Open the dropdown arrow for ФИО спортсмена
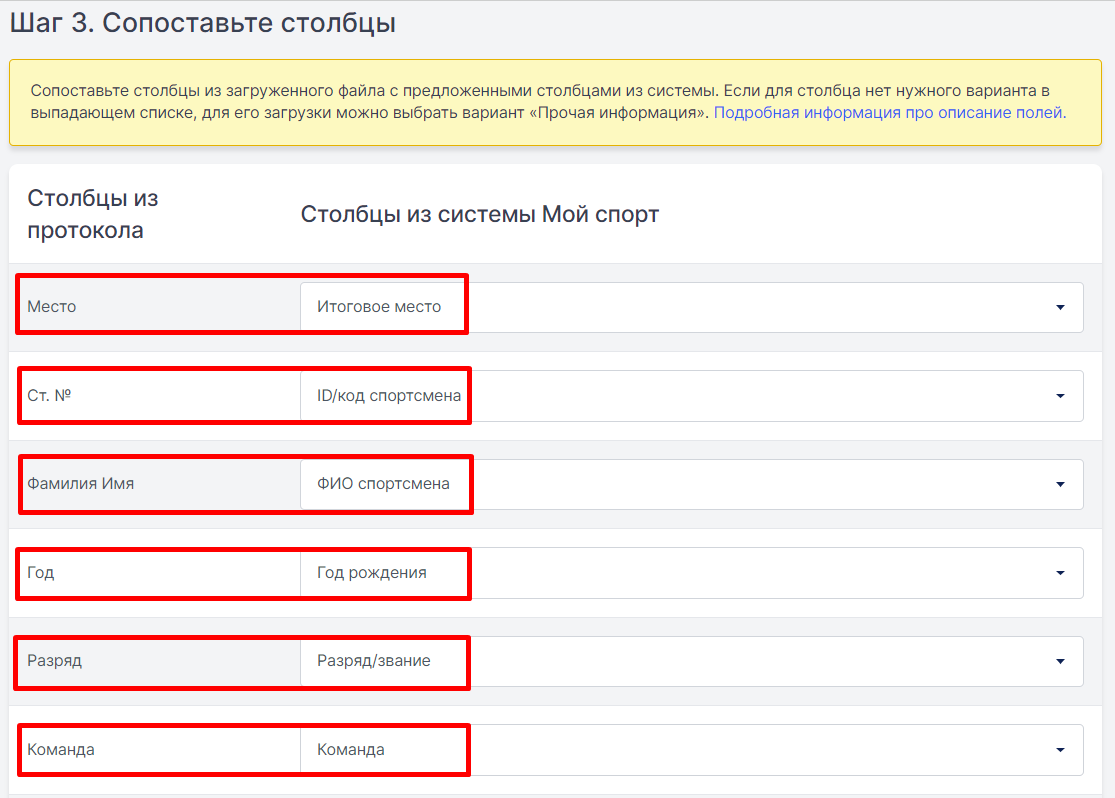The image size is (1115, 798). tap(1060, 484)
